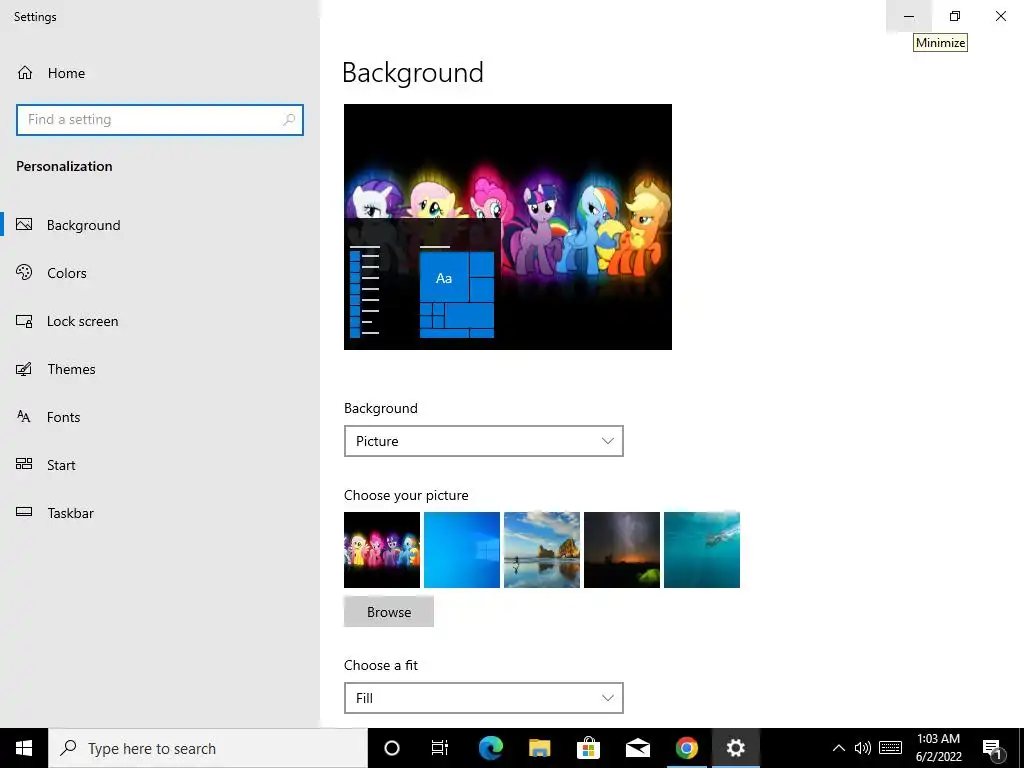Viewport: 1024px width, 768px height.
Task: Choose the blue Windows logo wallpaper thumbnail
Action: click(x=462, y=550)
